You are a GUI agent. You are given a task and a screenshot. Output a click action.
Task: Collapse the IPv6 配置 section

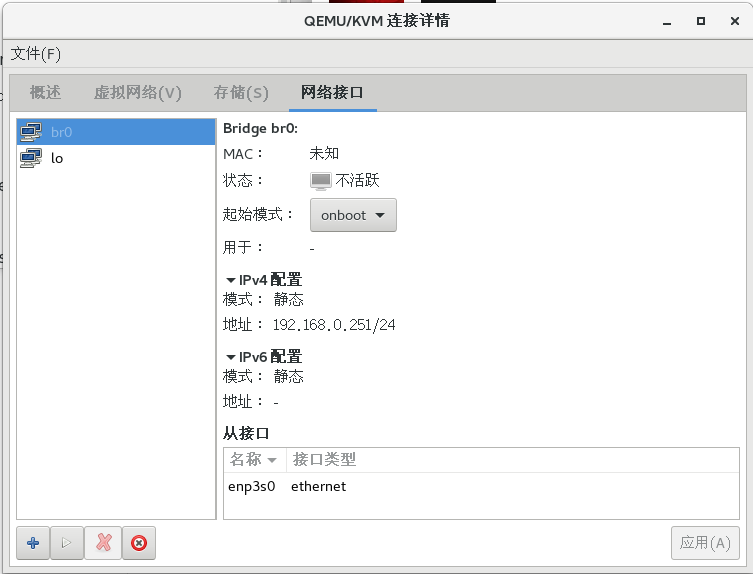(x=231, y=357)
